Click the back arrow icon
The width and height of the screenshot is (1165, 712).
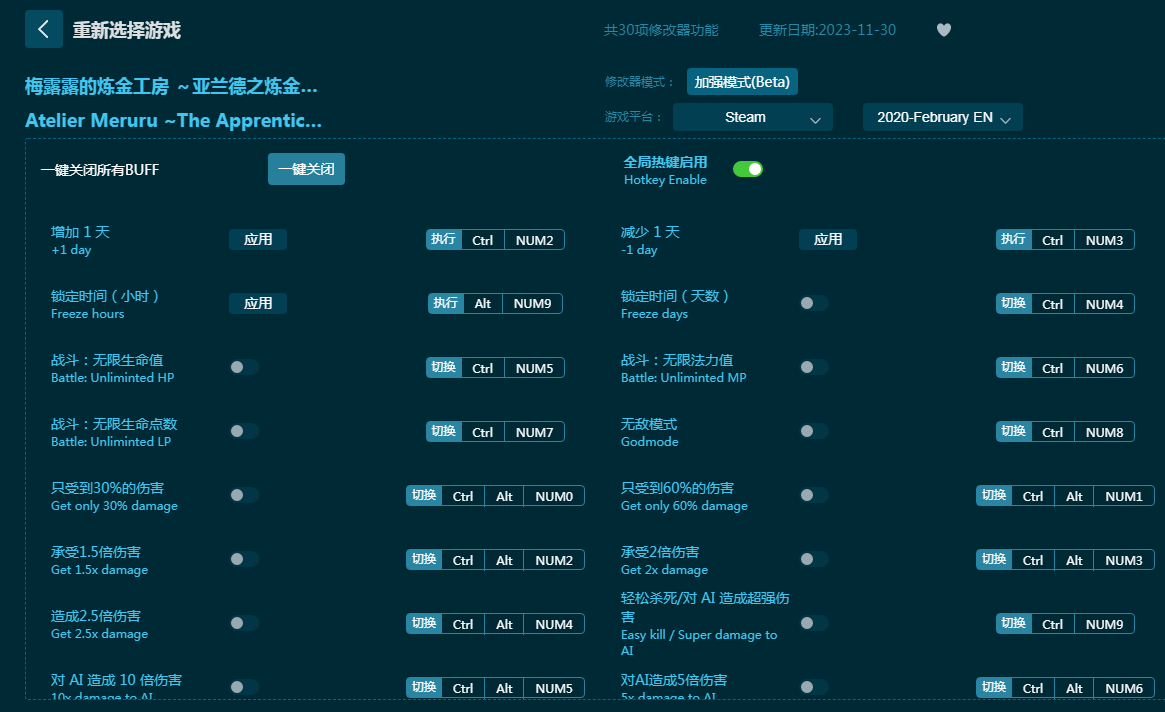tap(43, 29)
